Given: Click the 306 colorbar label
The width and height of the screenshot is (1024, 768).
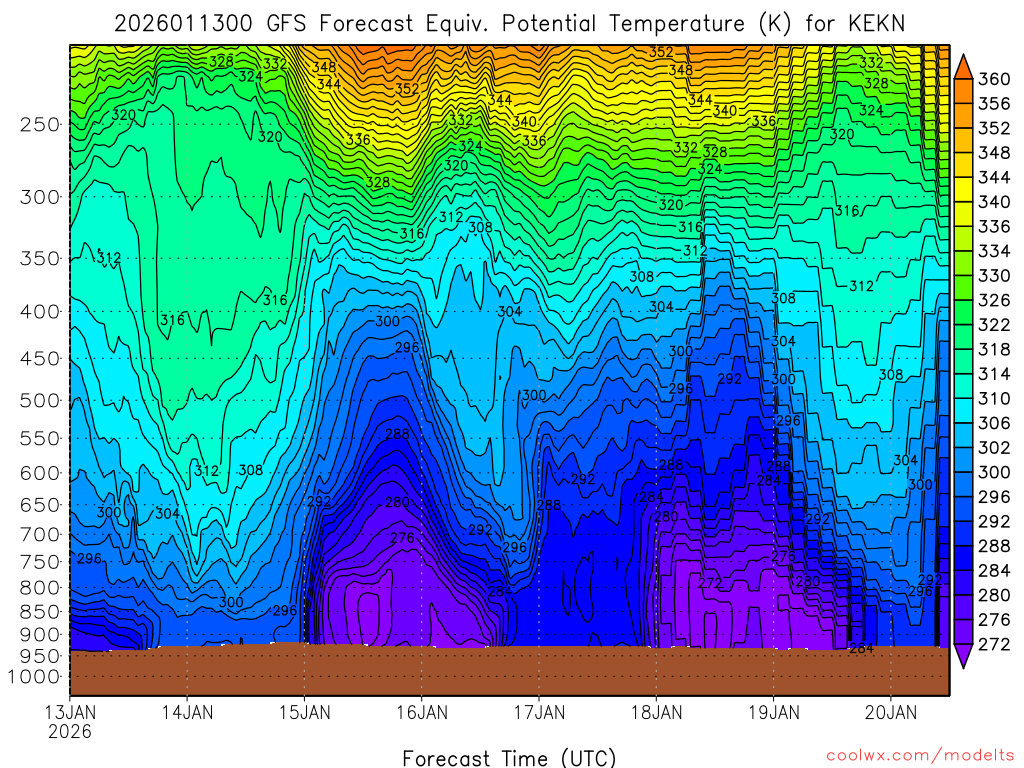Looking at the screenshot, I should (x=994, y=423).
